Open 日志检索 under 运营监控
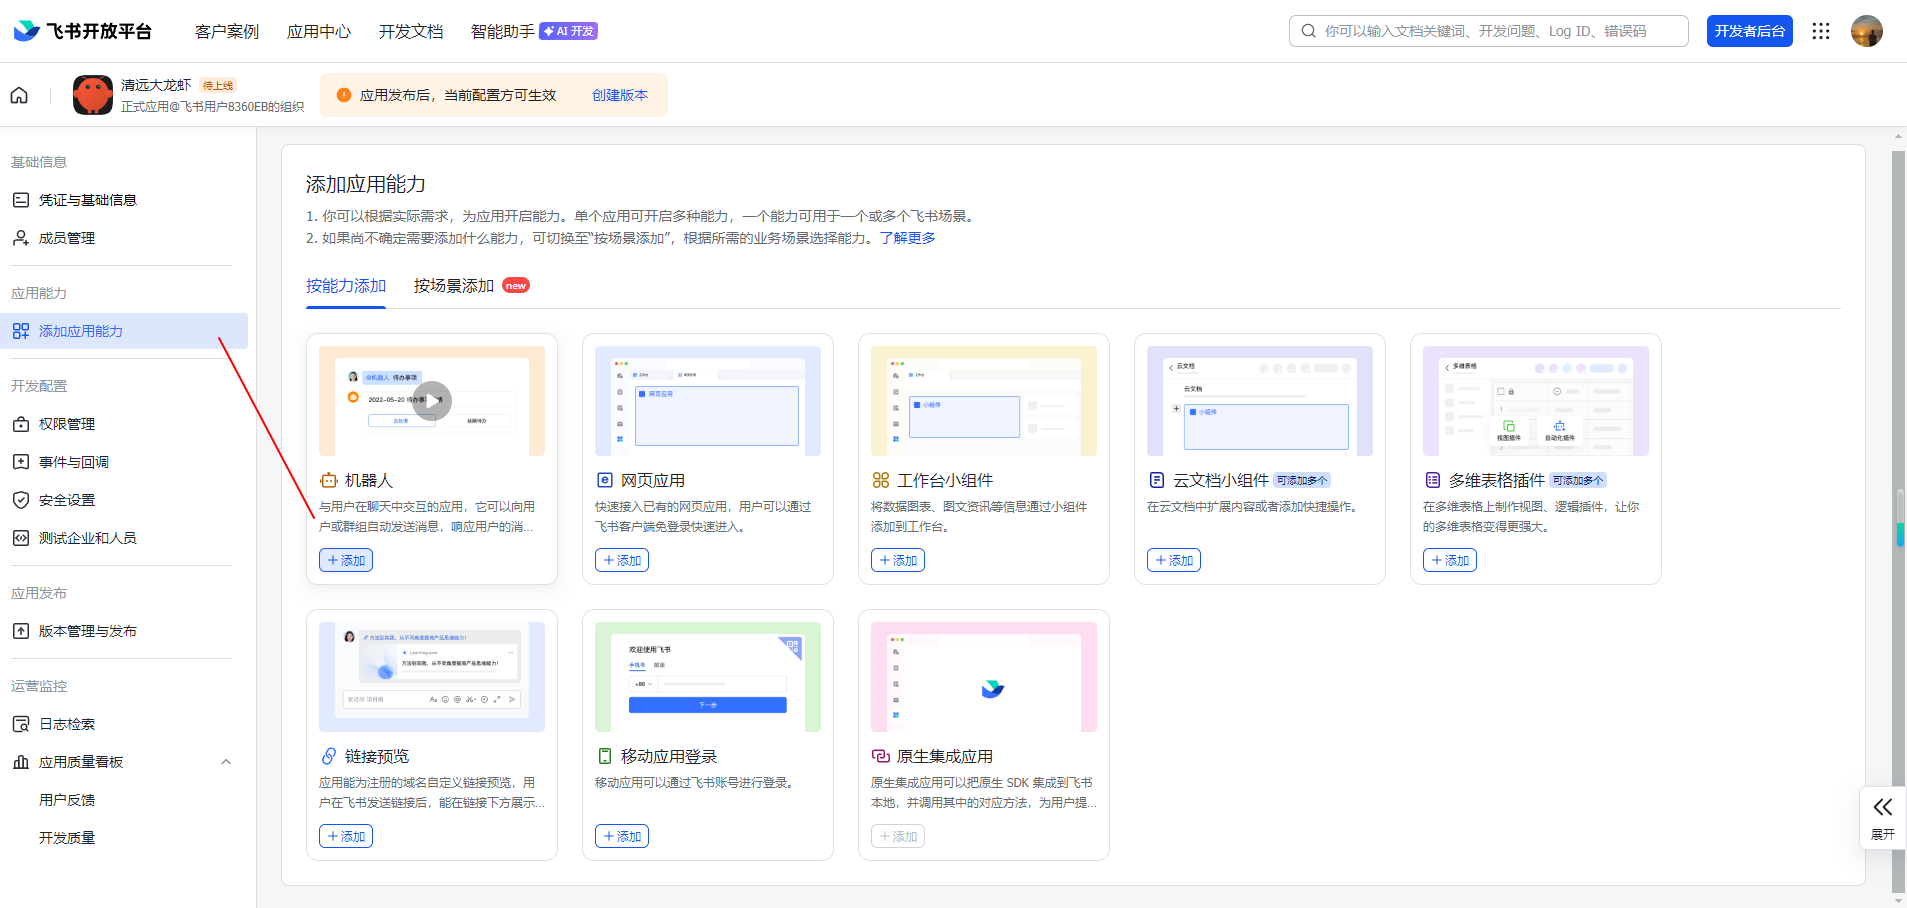The image size is (1907, 908). (x=67, y=723)
